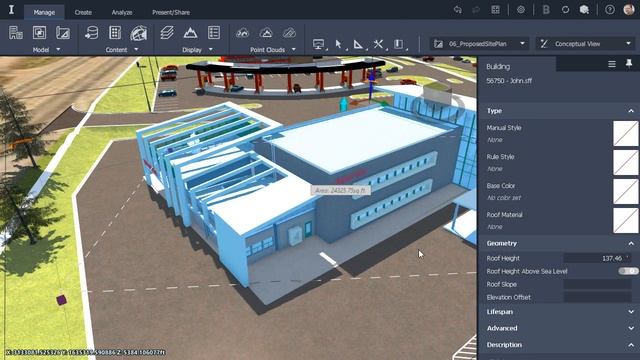This screenshot has width=640, height=360.
Task: Click the building Area tooltip label
Action: coord(341,190)
